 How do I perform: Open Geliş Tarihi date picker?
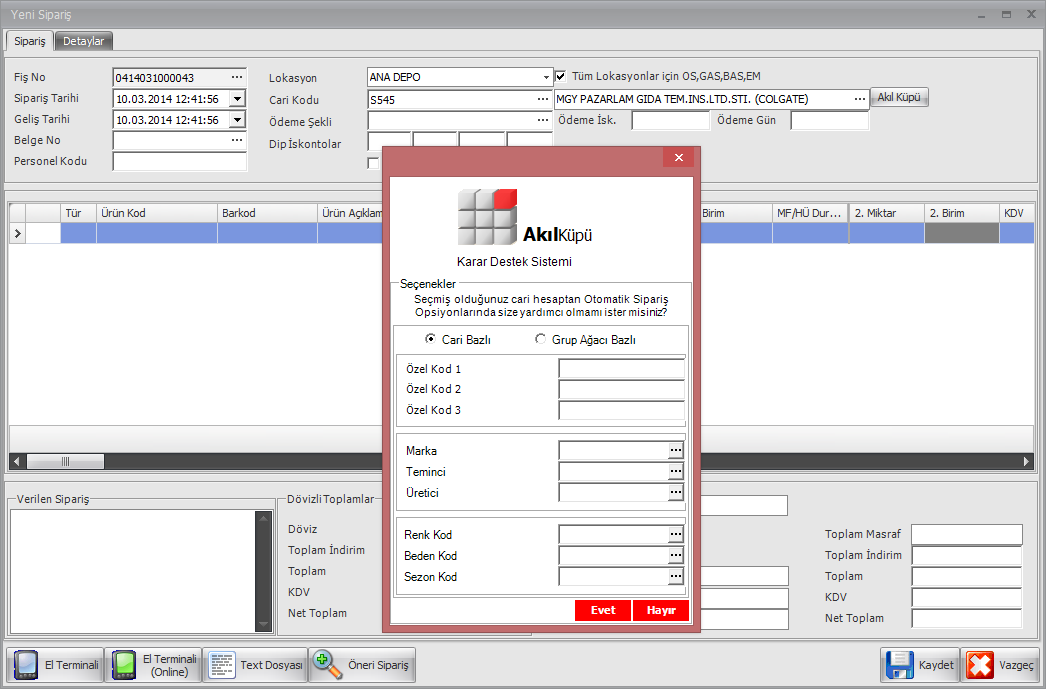(237, 120)
